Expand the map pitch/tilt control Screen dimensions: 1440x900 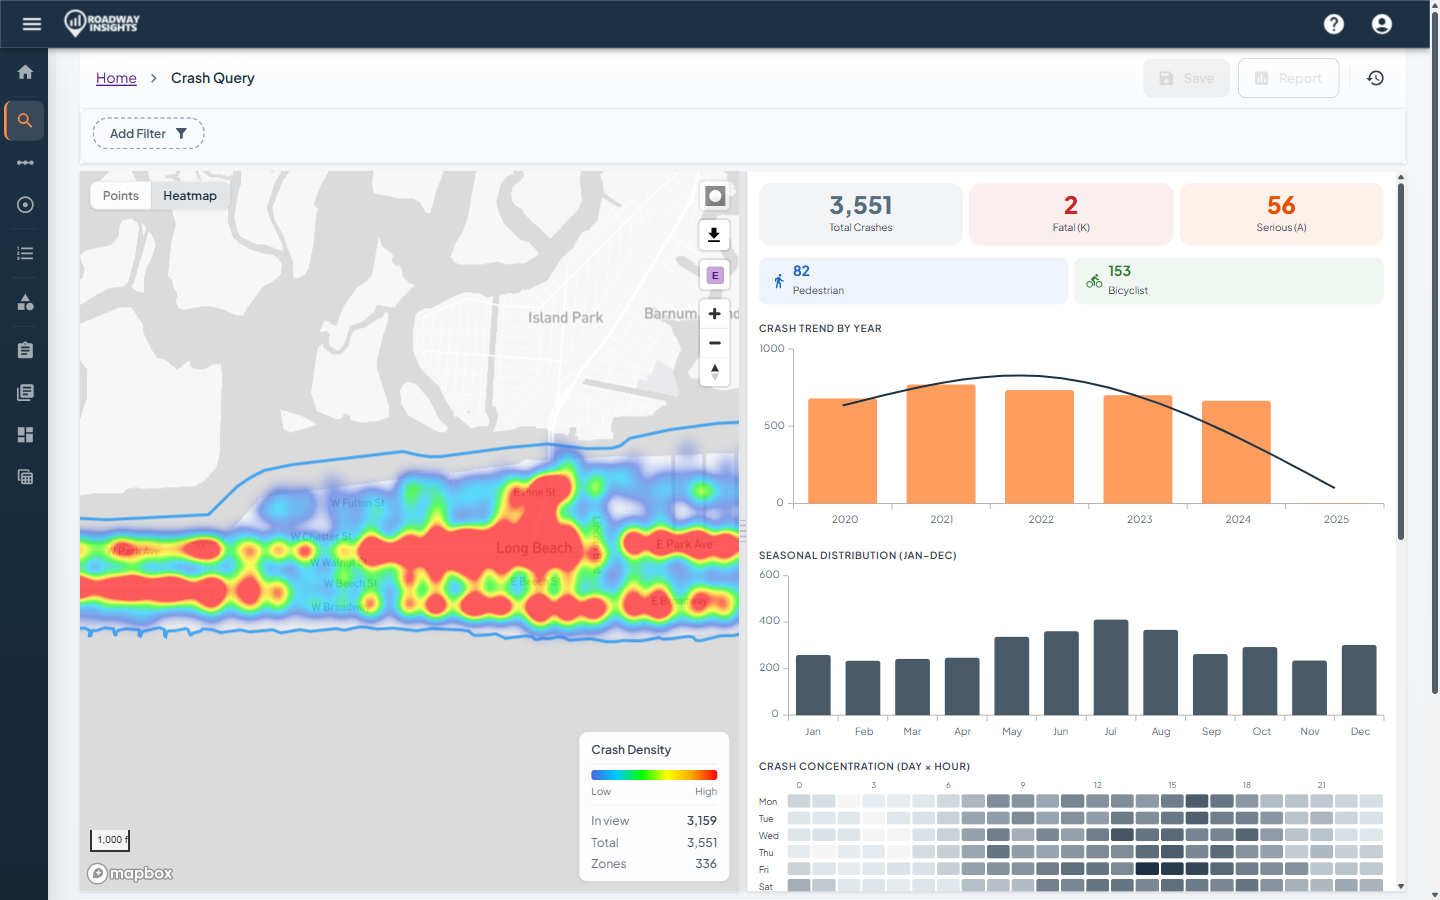pos(714,372)
